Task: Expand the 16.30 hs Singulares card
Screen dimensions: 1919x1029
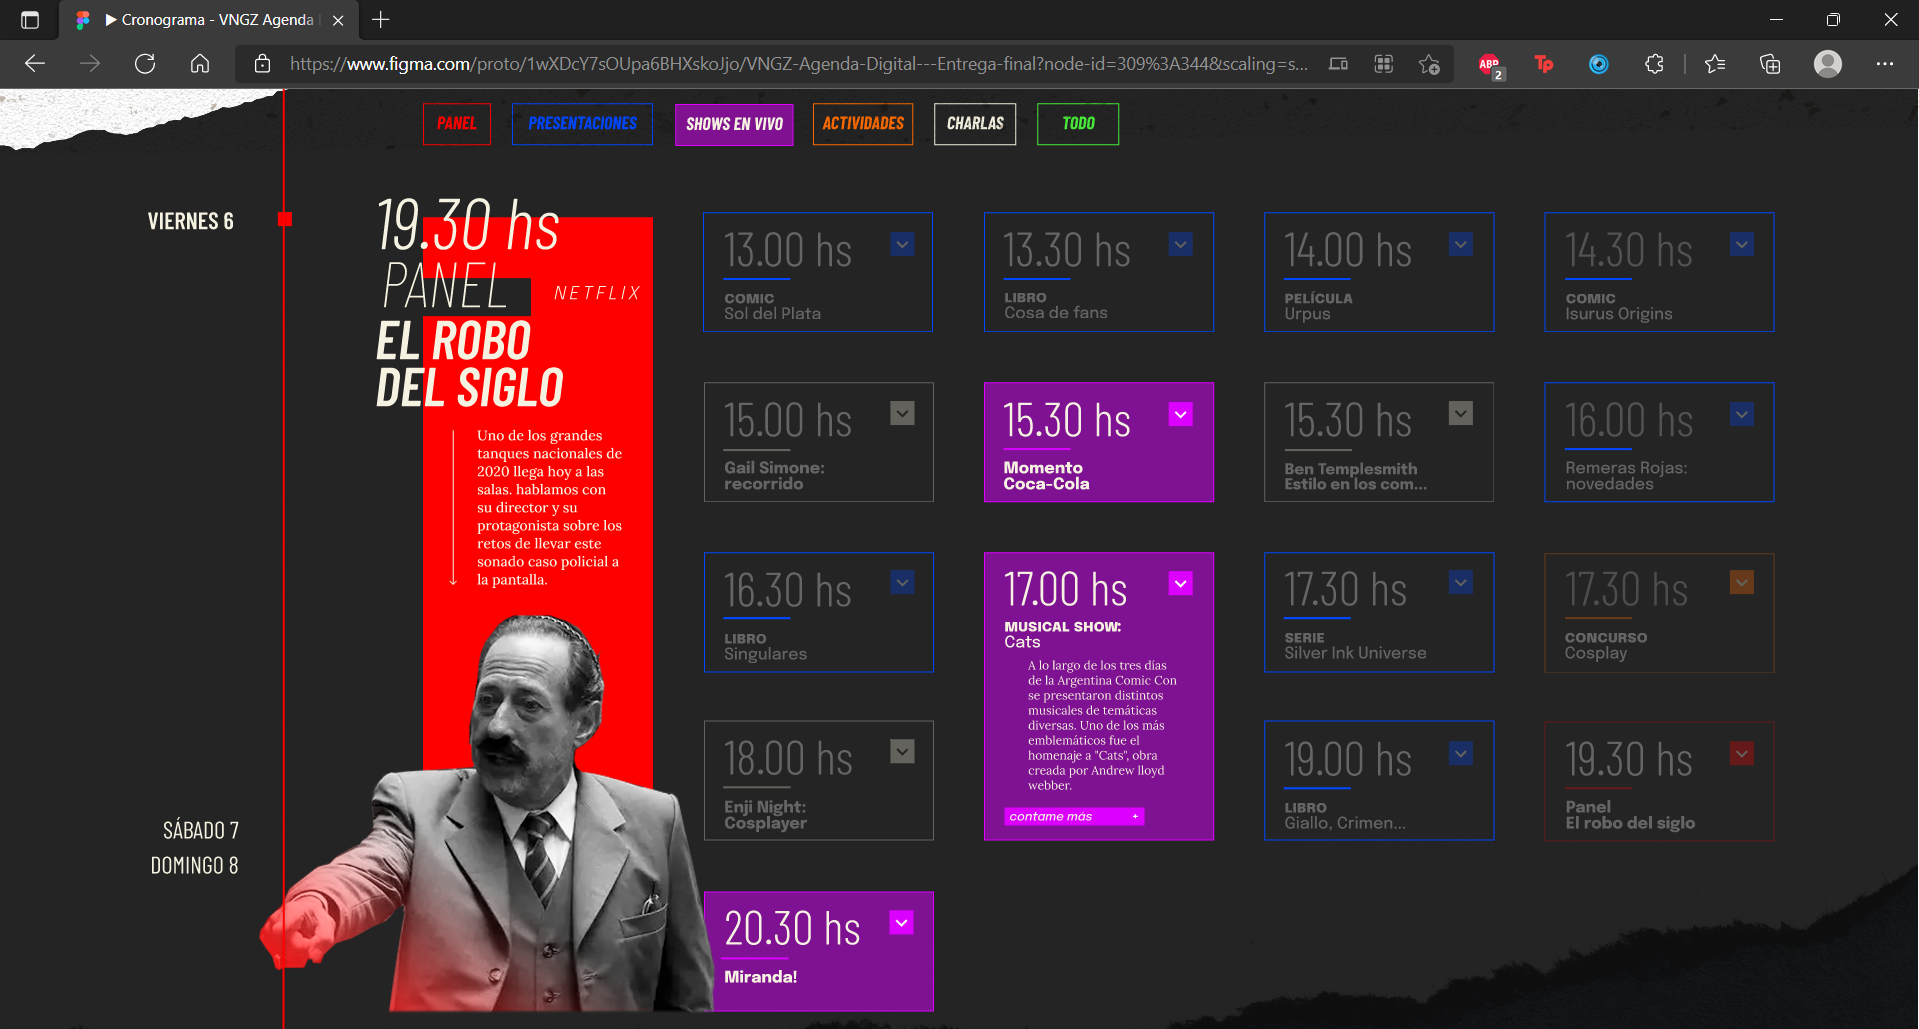Action: point(903,582)
